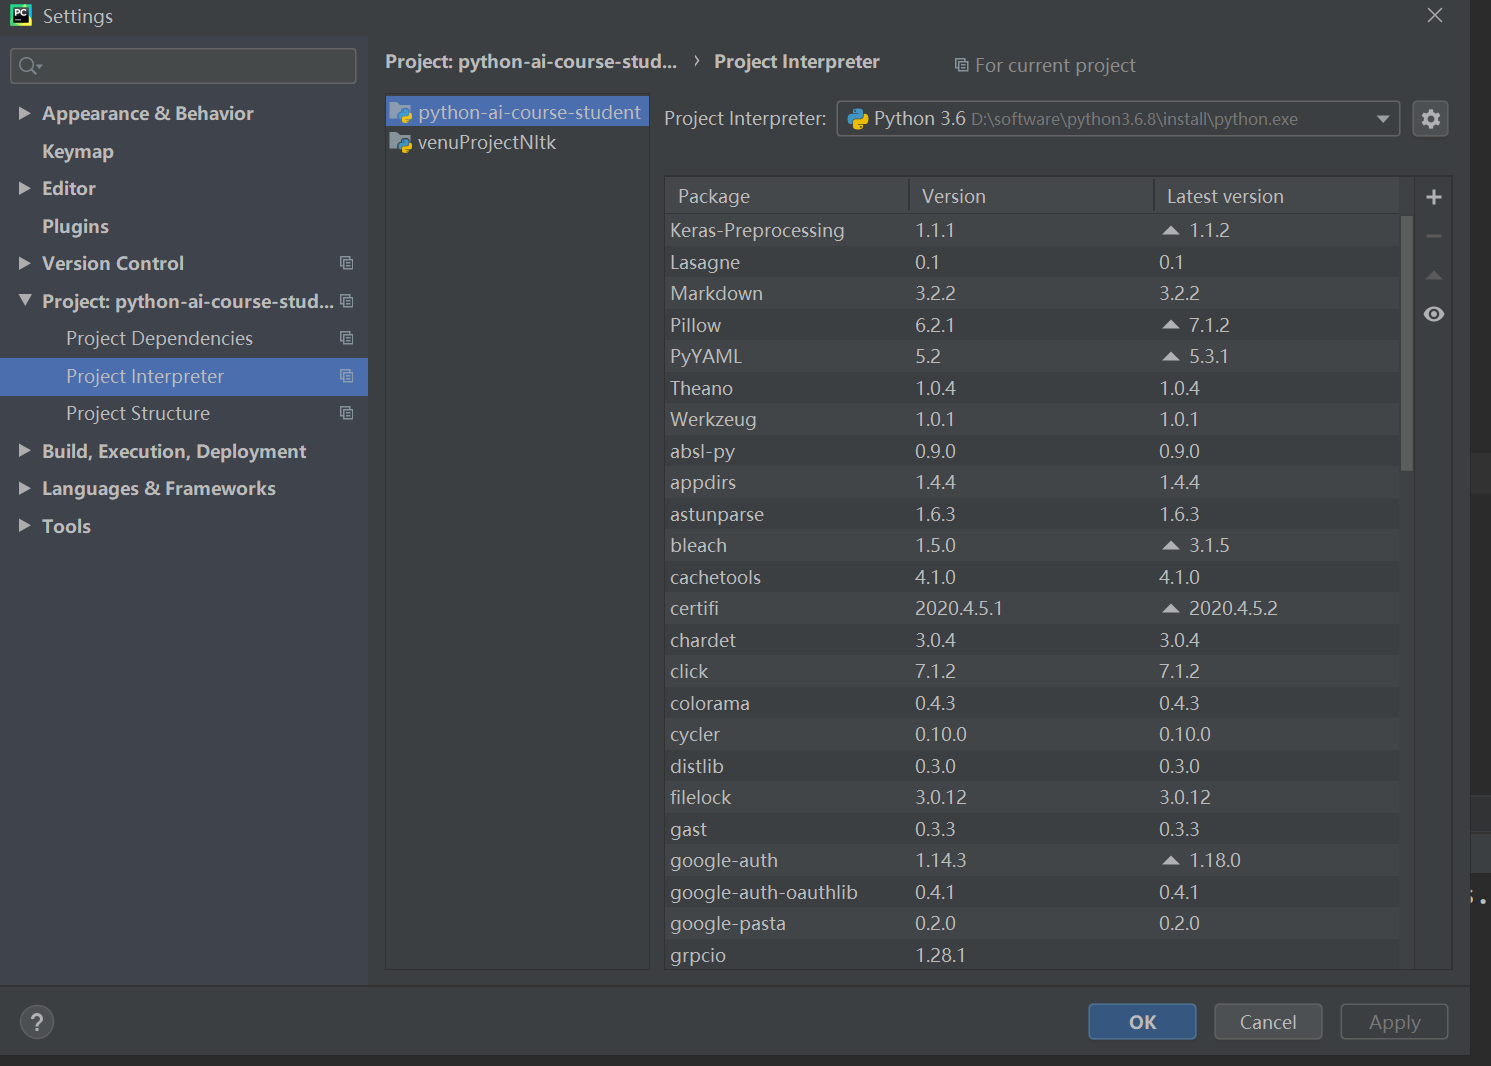Select the cycler package row
Screen dimensions: 1491x1066
tap(1032, 734)
